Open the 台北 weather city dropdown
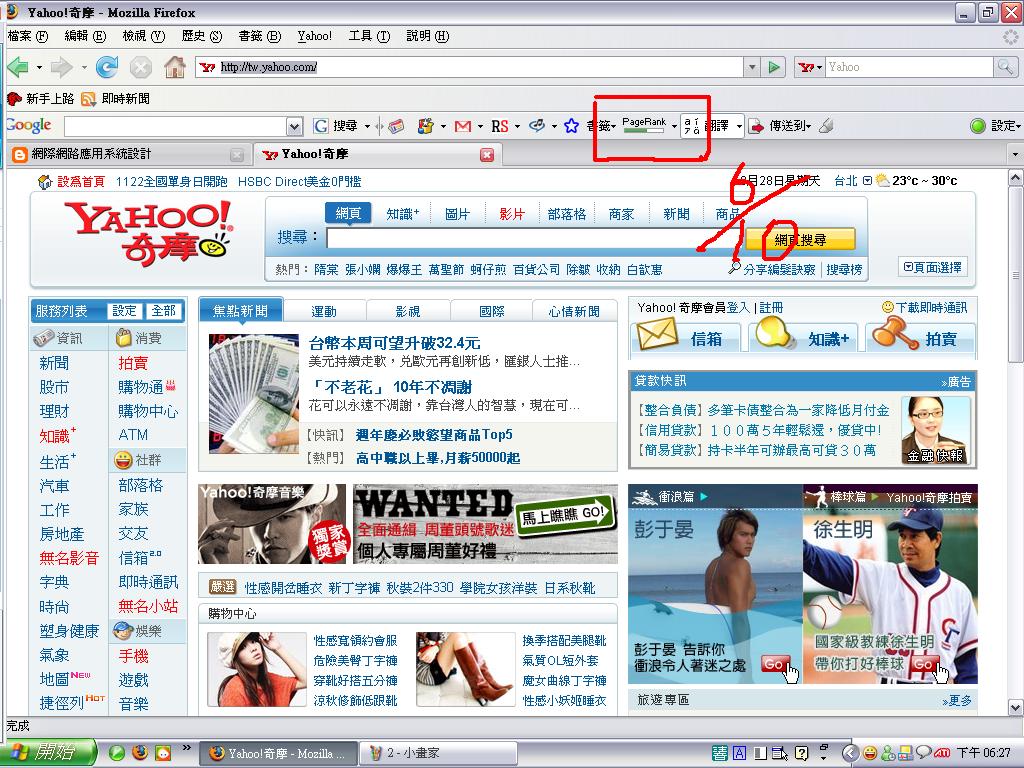Image resolution: width=1024 pixels, height=768 pixels. [x=867, y=181]
